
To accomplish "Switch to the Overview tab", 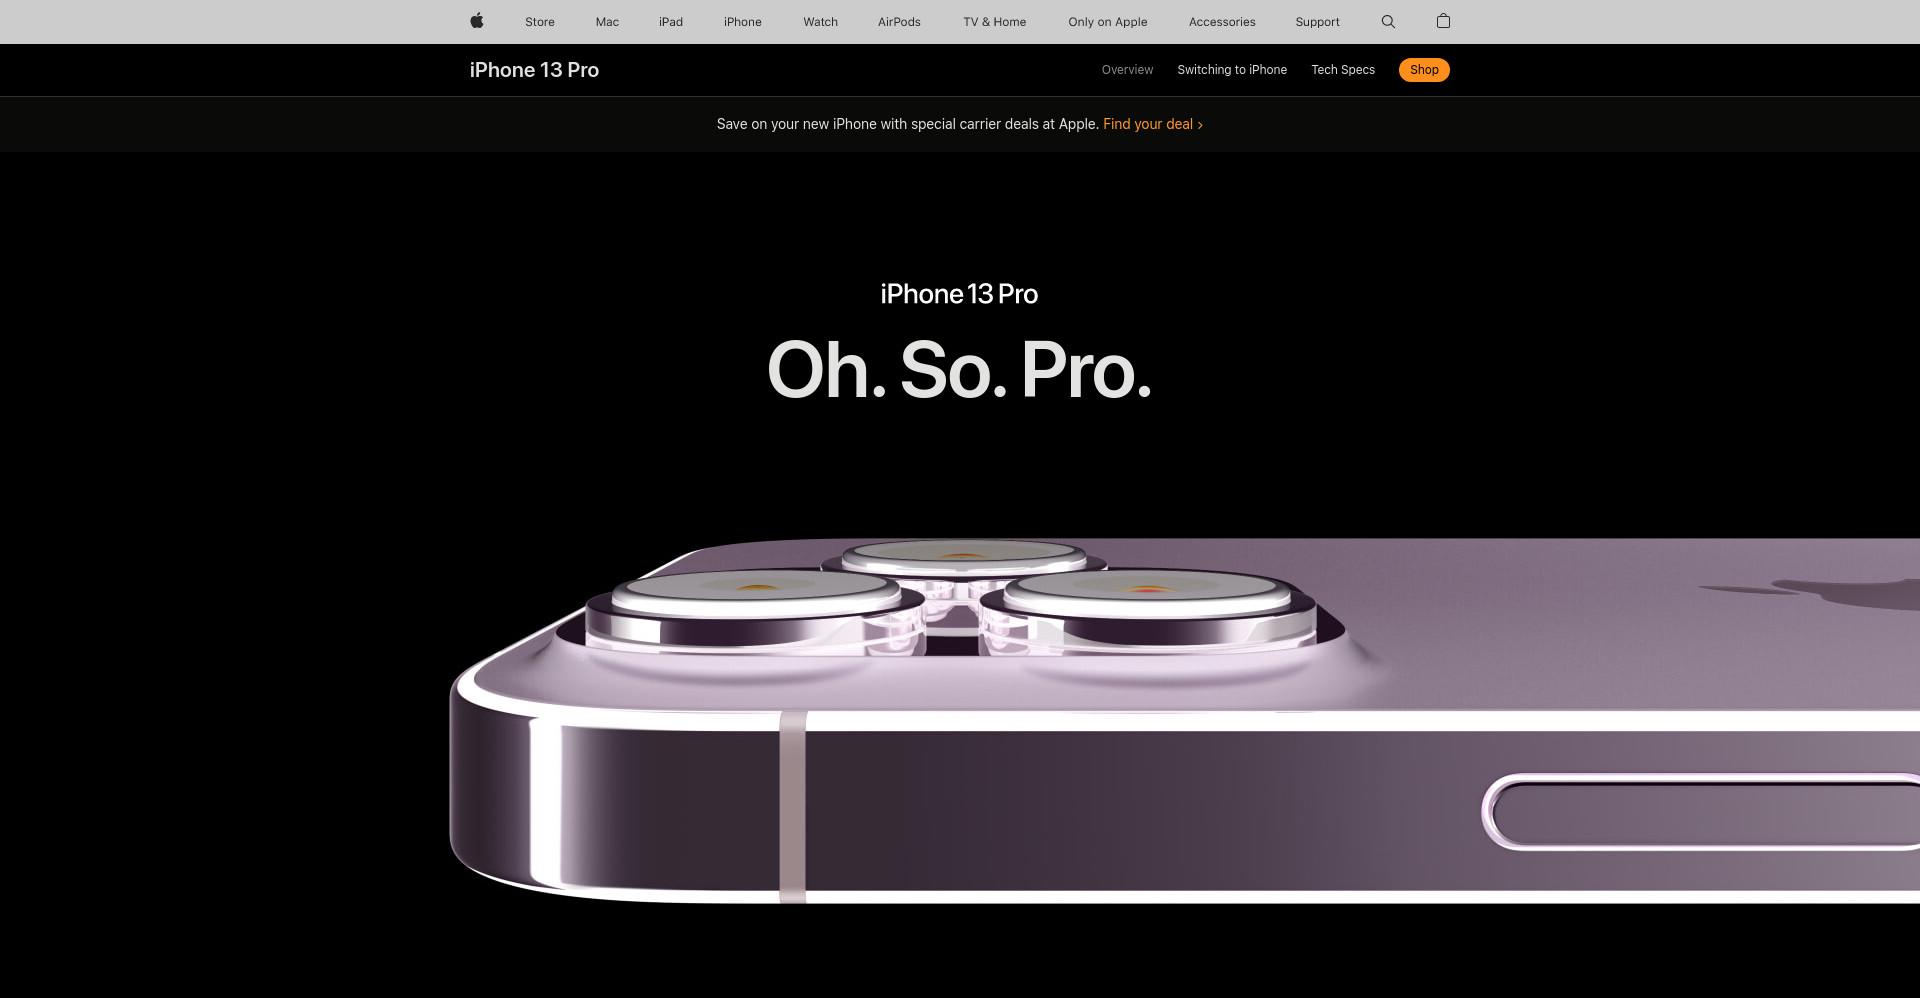I will 1127,70.
